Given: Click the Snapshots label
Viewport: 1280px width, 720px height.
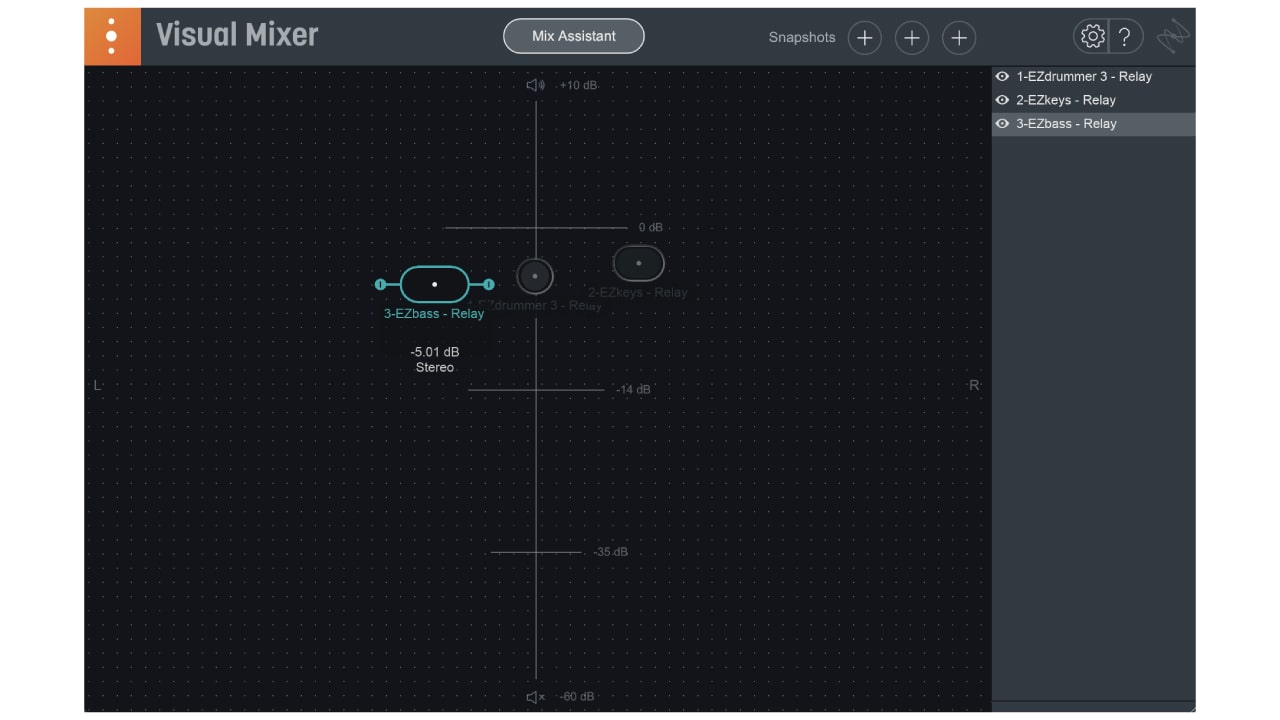Looking at the screenshot, I should pyautogui.click(x=801, y=37).
